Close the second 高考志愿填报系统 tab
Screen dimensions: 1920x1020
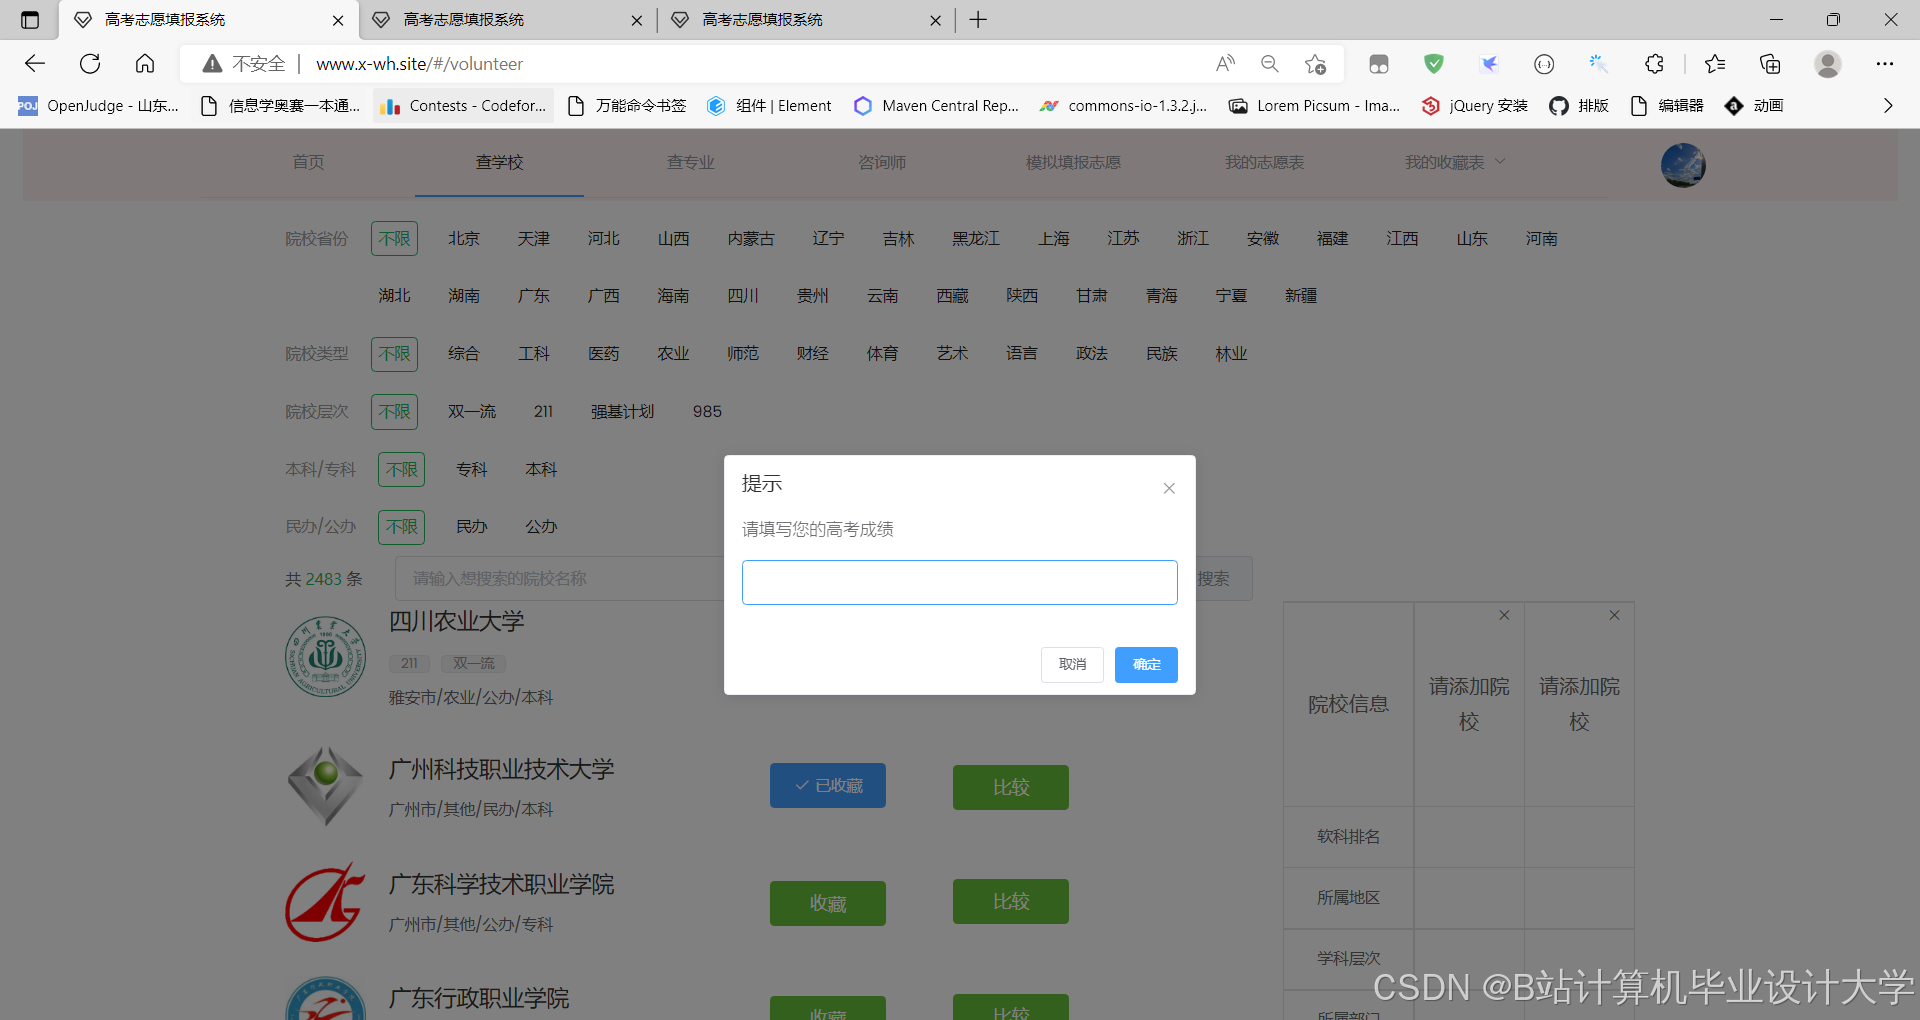coord(637,20)
